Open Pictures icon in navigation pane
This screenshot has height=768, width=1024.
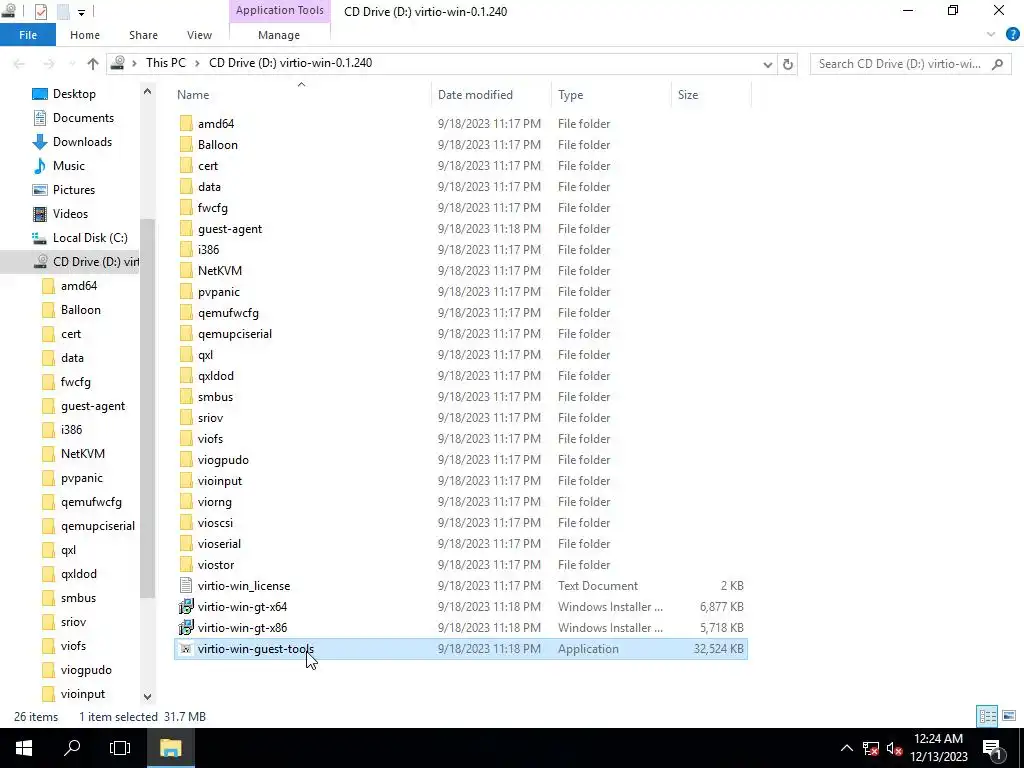(40, 190)
